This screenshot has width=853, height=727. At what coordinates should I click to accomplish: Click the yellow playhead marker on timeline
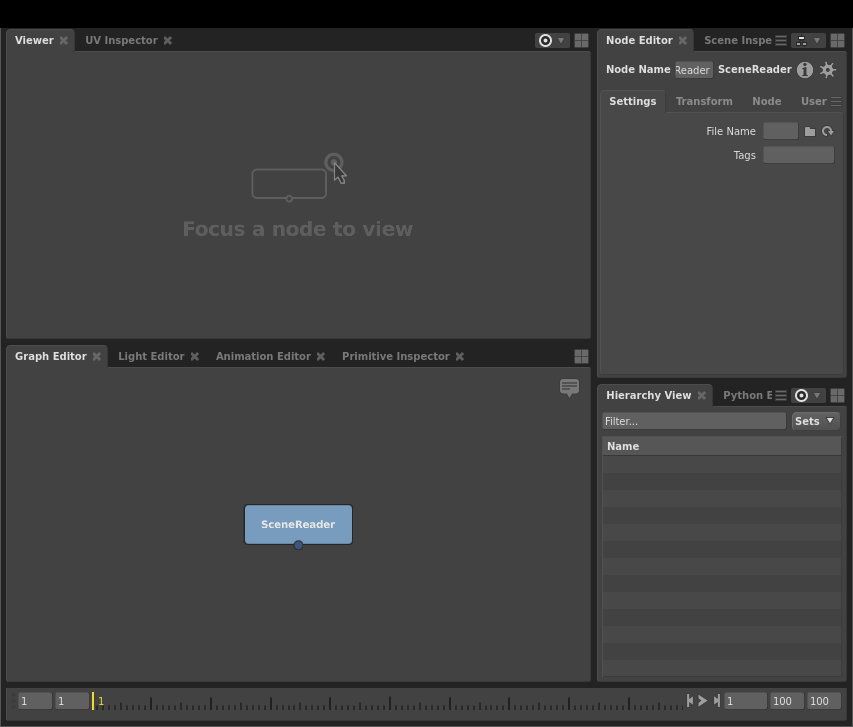(93, 701)
